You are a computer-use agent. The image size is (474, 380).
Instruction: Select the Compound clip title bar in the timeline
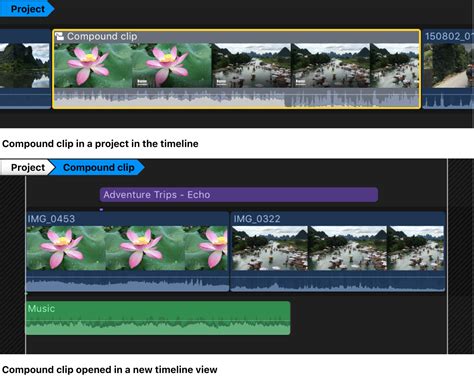tap(236, 36)
